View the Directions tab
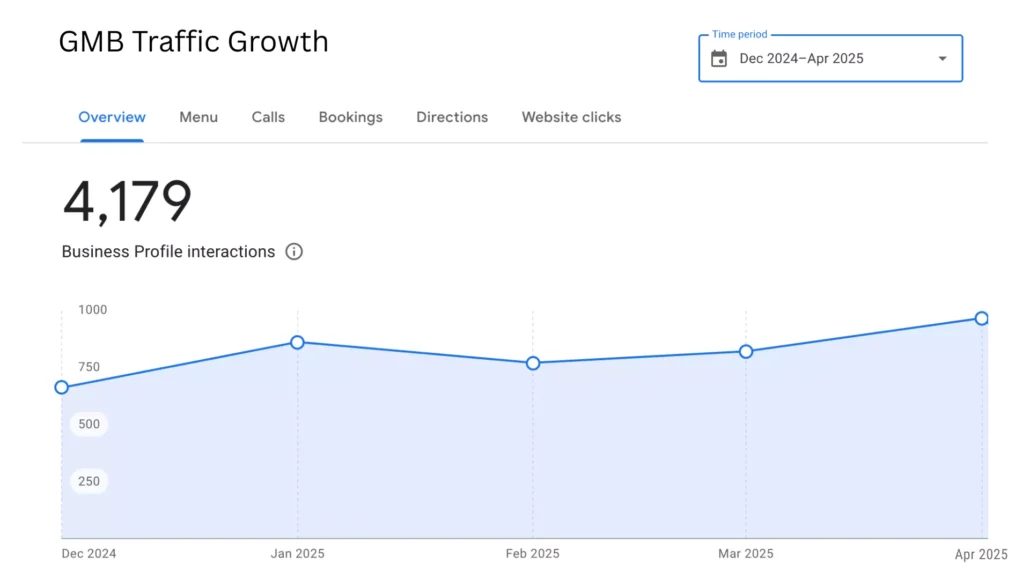 pos(452,117)
